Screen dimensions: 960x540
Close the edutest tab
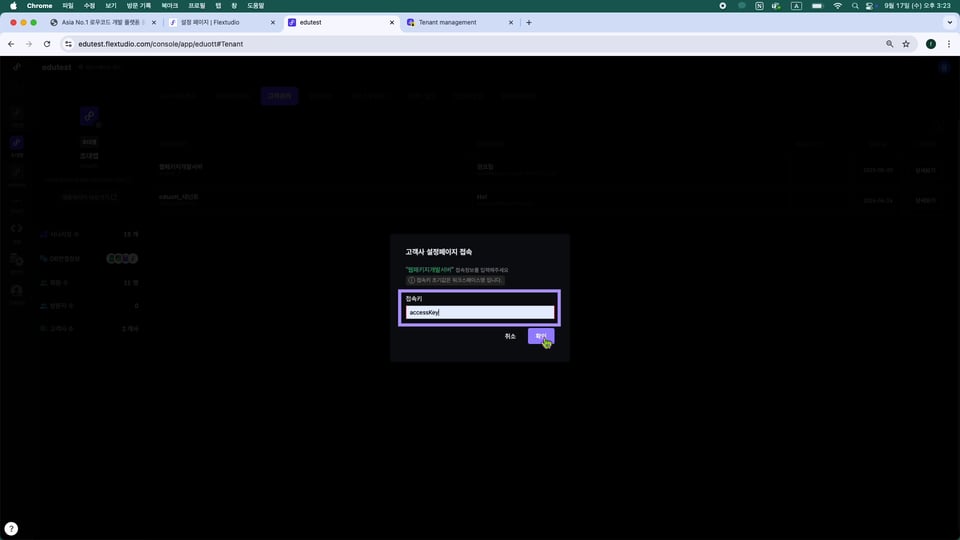coord(392,23)
